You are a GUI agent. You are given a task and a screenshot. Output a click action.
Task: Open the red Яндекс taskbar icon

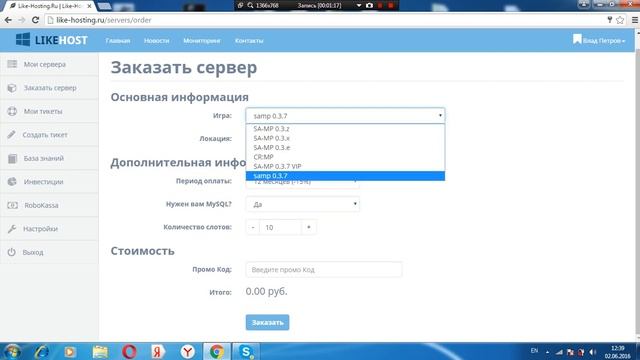(x=158, y=351)
